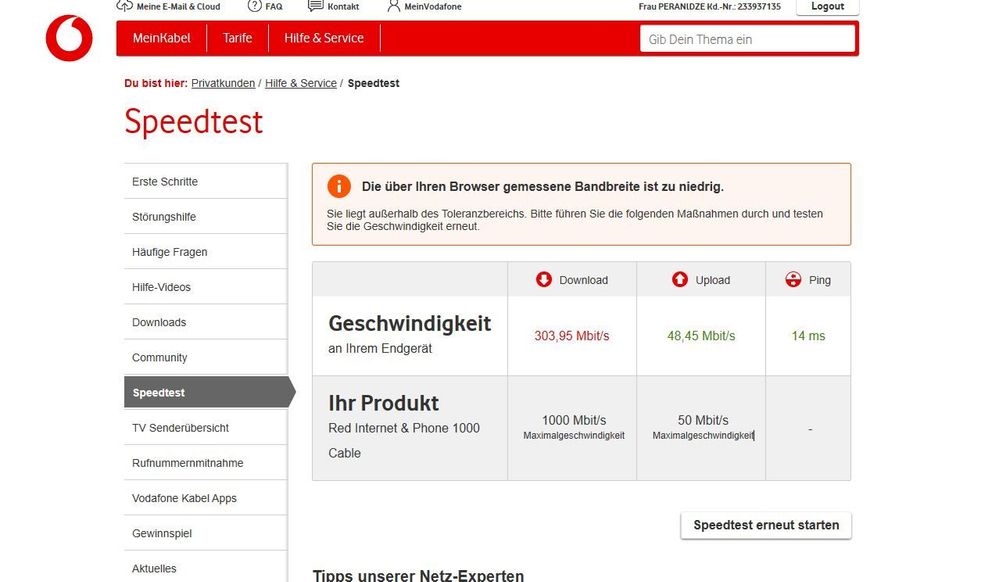Follow the Privatkunden breadcrumb link
999x582 pixels.
[x=223, y=83]
